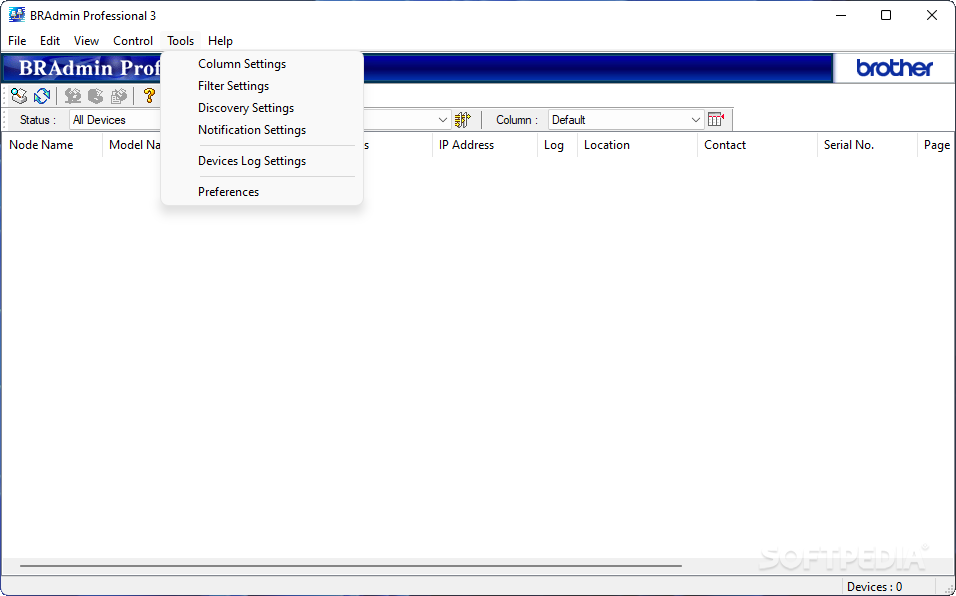Click the horizontal scrollbar at bottom
956x596 pixels.
coord(351,566)
